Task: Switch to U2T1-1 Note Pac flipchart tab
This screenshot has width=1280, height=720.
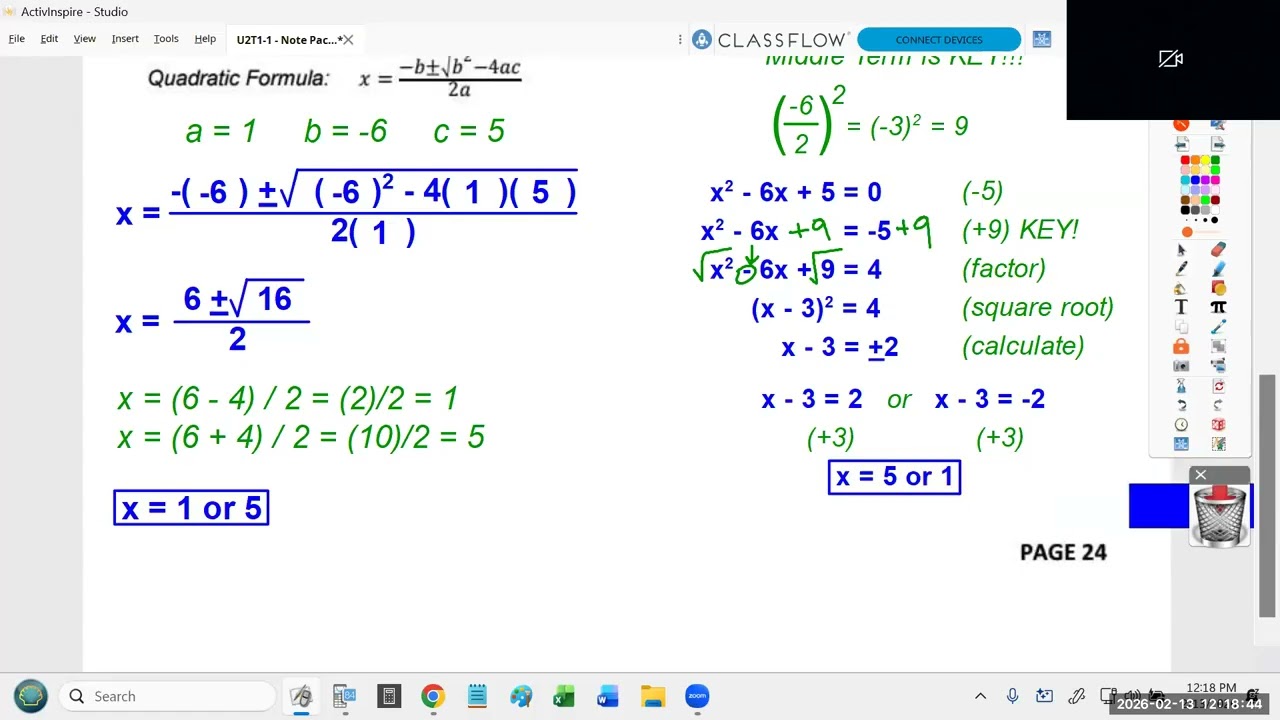Action: point(288,40)
